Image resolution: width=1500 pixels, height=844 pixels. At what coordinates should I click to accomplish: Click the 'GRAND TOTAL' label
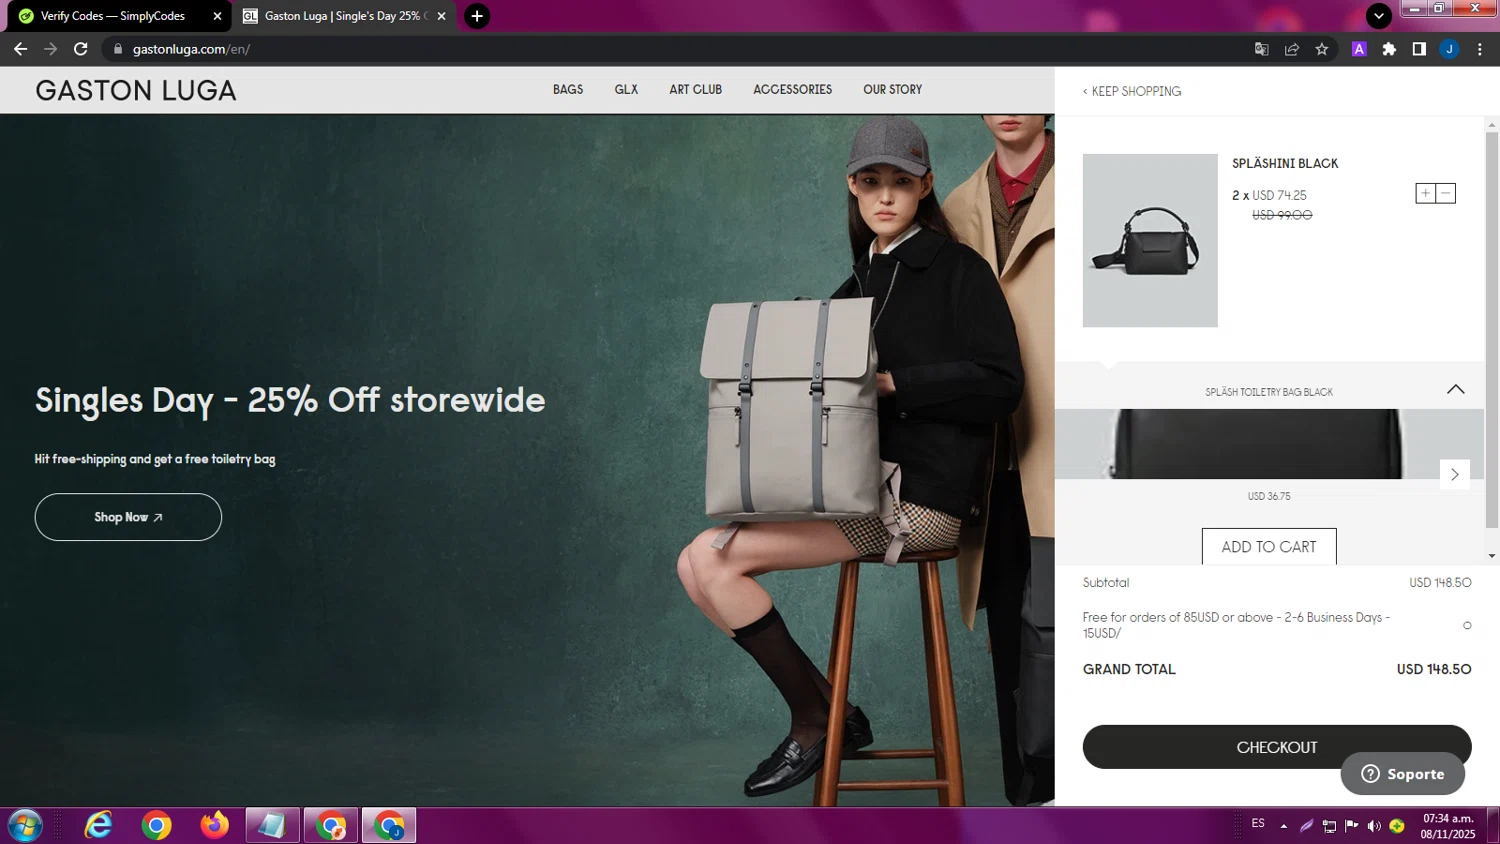[x=1129, y=669]
